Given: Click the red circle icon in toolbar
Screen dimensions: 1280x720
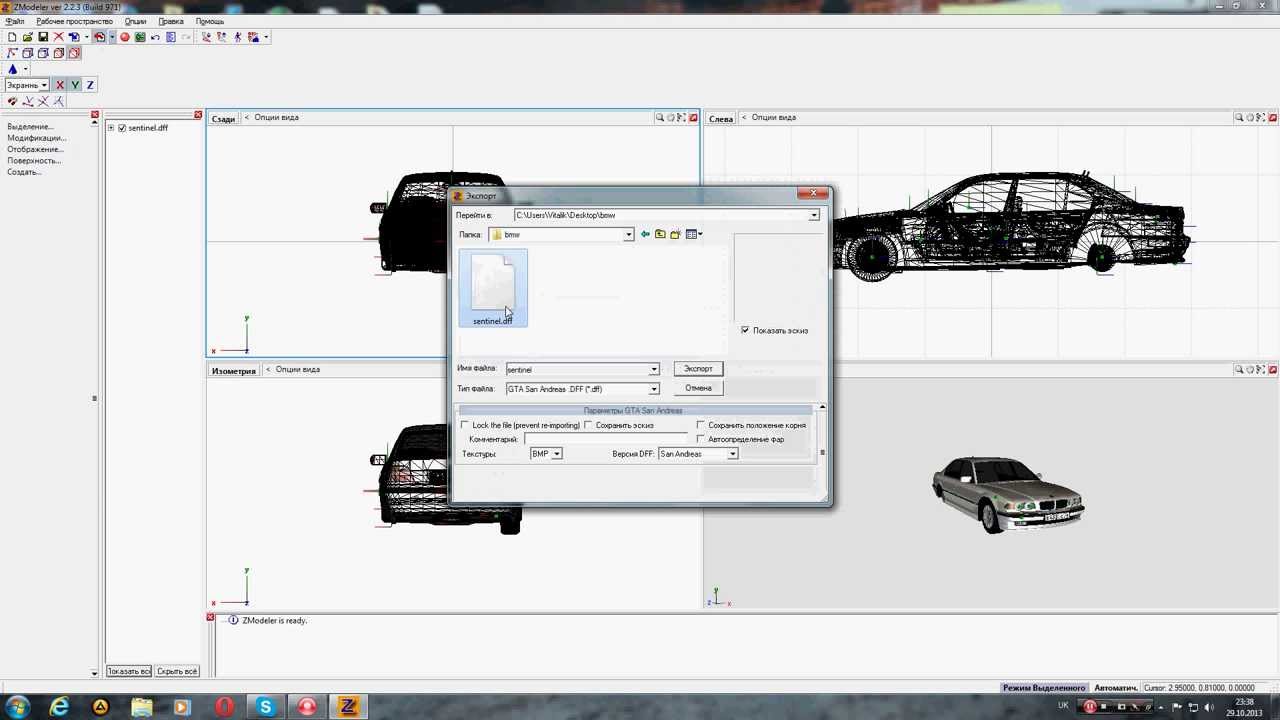Looking at the screenshot, I should click(125, 37).
